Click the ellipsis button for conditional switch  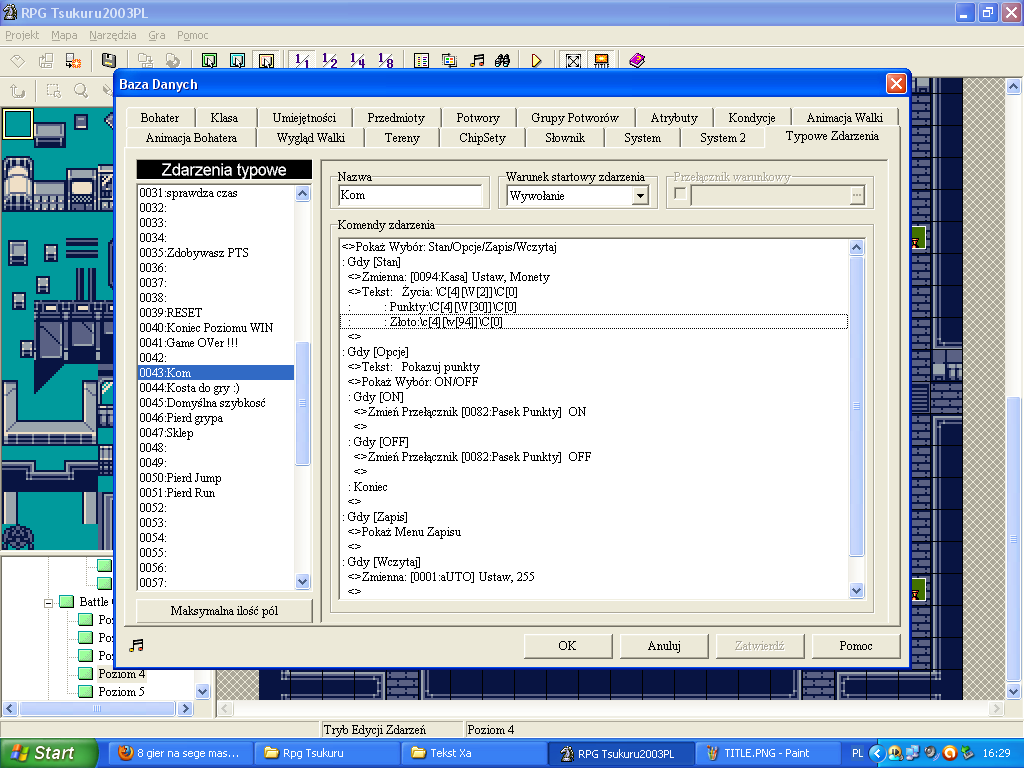[857, 195]
